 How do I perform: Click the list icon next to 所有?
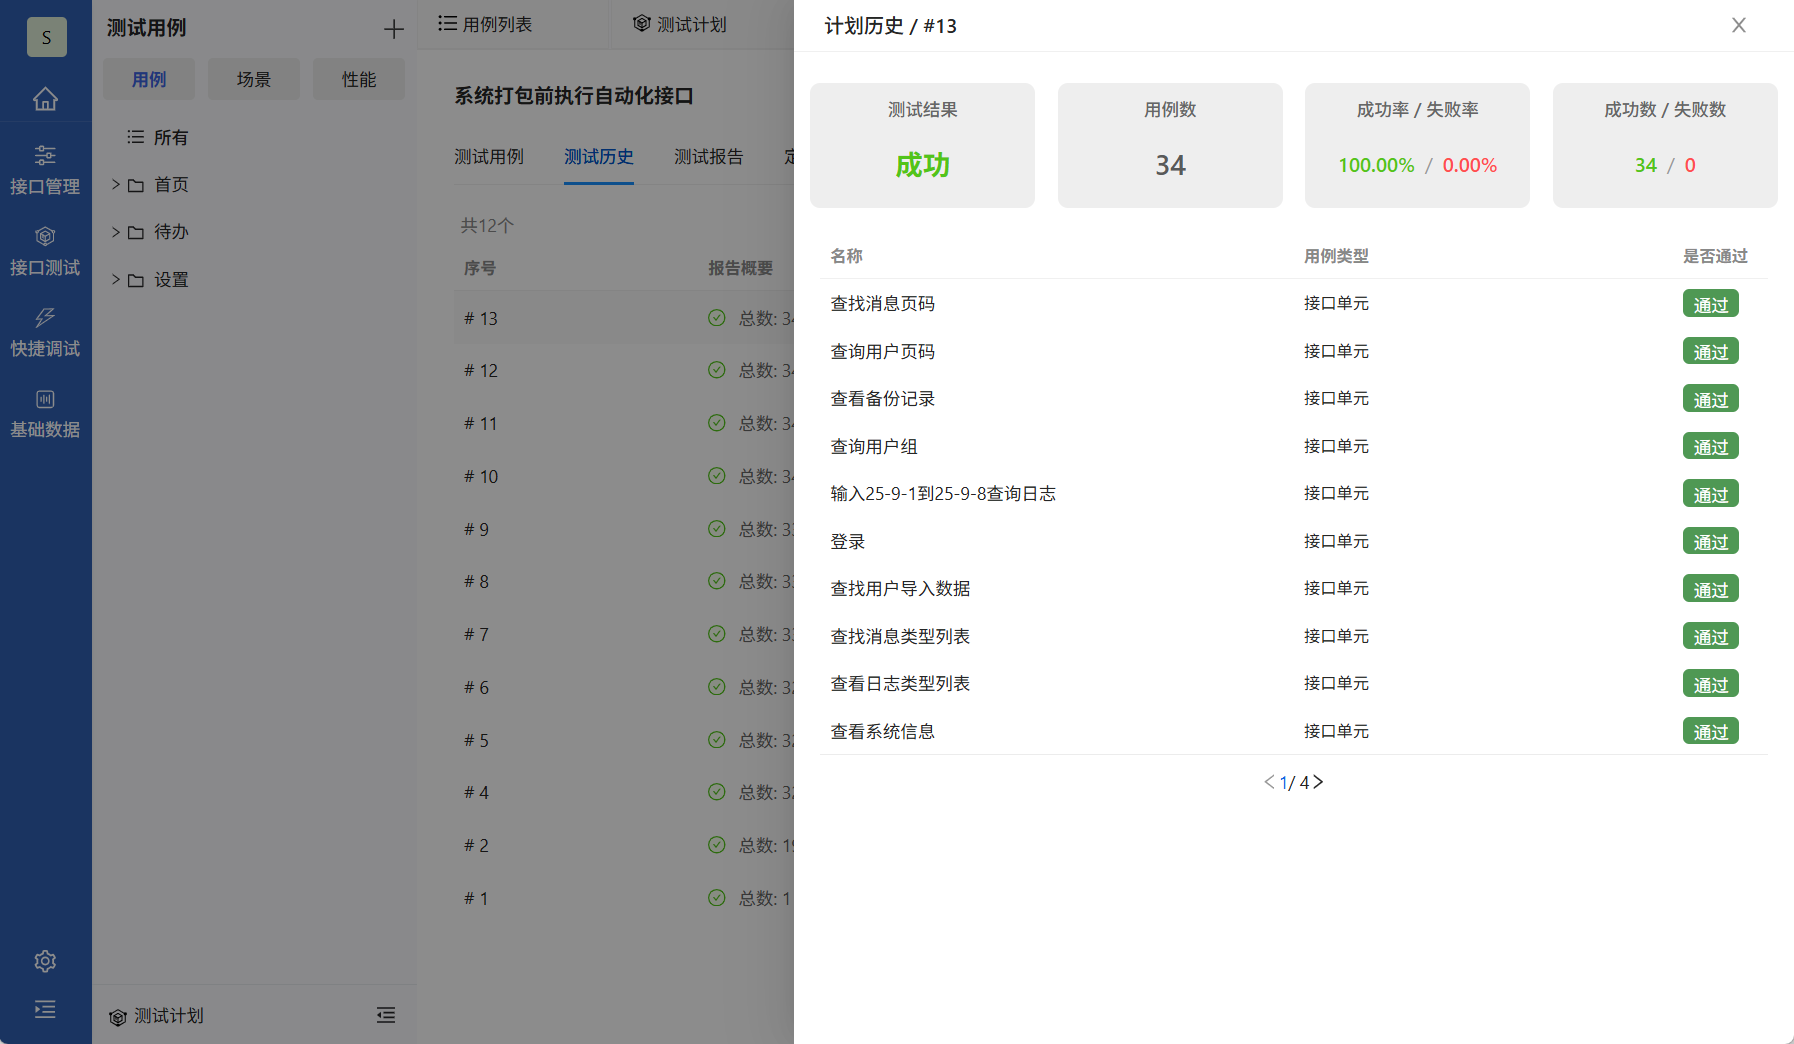(x=136, y=137)
